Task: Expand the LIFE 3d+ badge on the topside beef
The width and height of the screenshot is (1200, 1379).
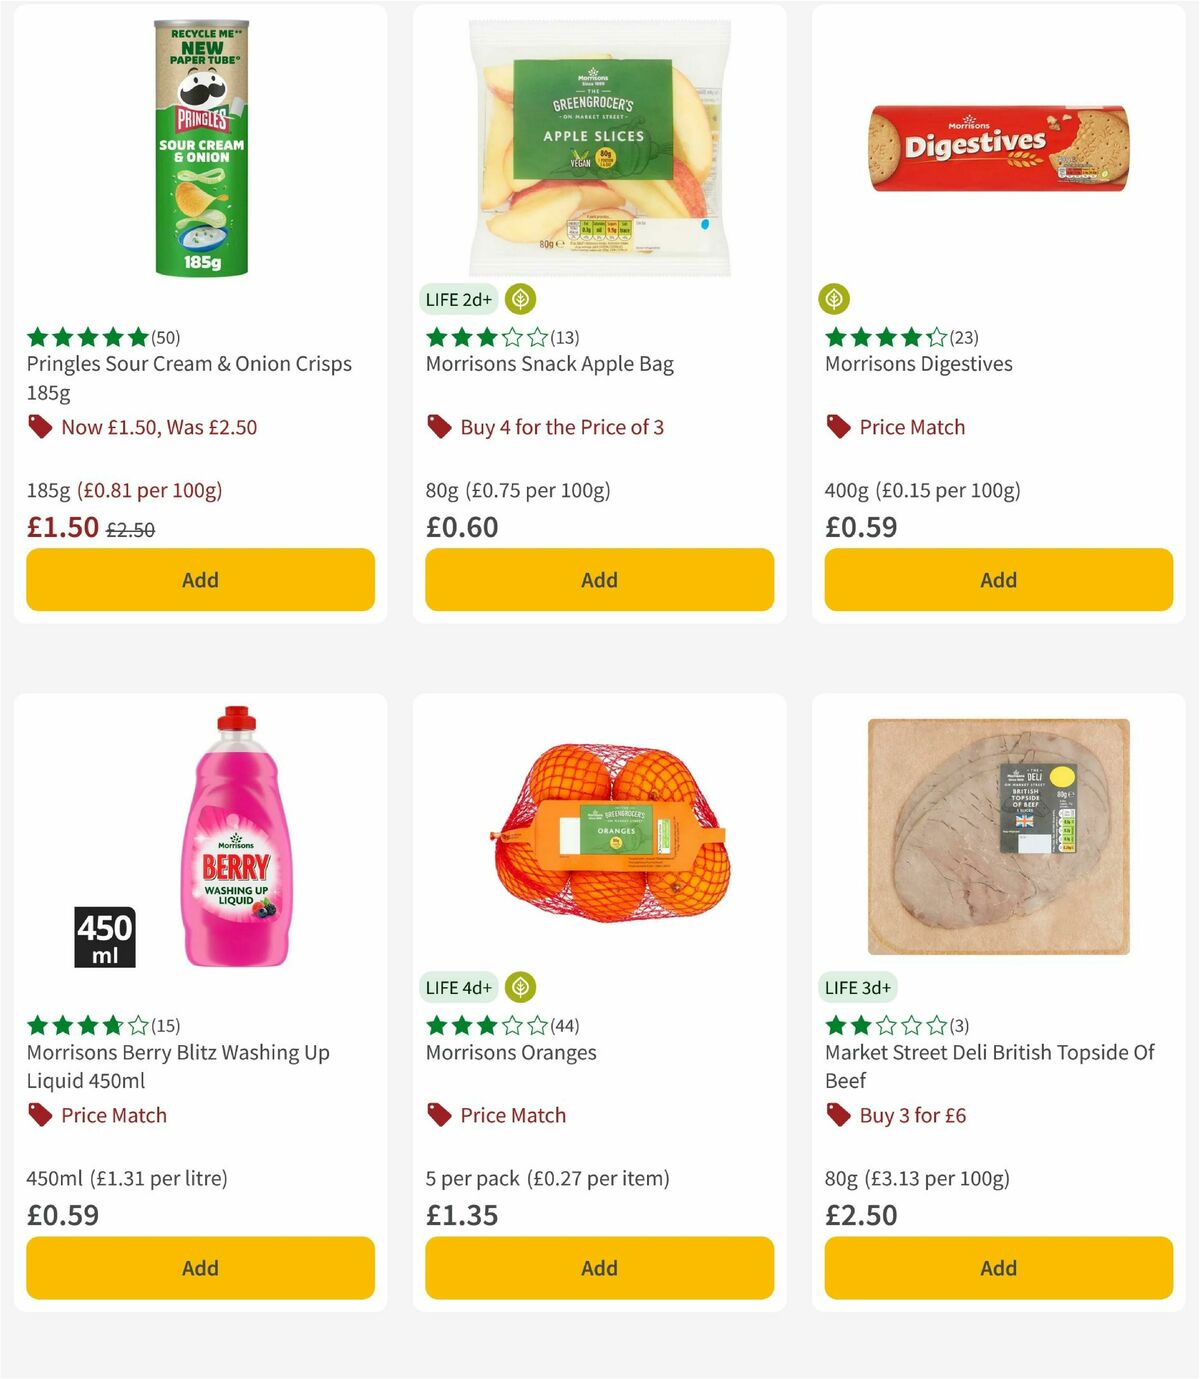Action: 856,986
